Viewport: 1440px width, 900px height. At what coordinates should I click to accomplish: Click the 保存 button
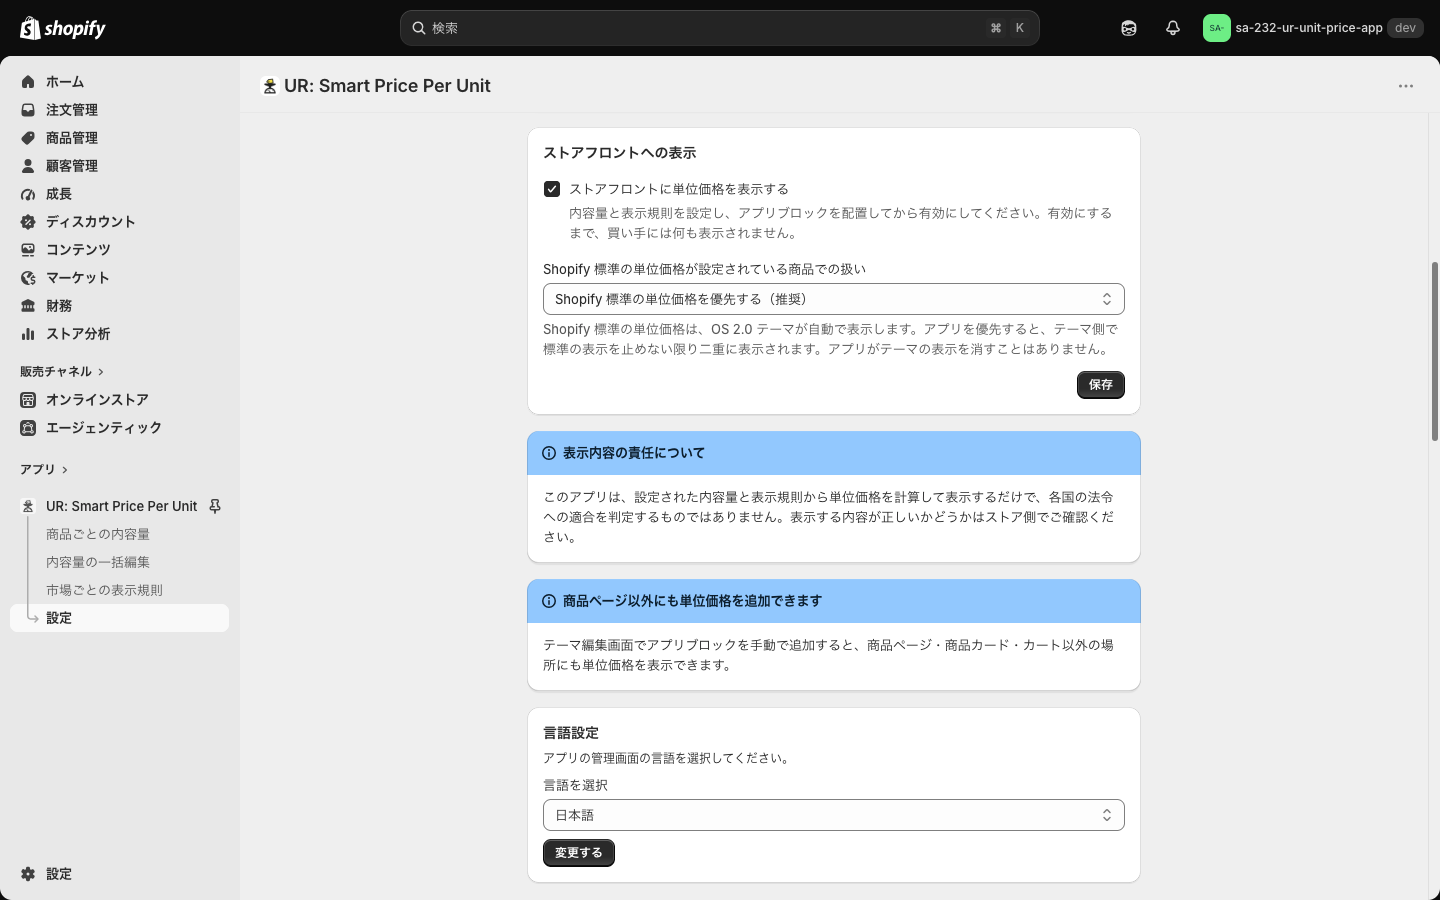tap(1101, 385)
